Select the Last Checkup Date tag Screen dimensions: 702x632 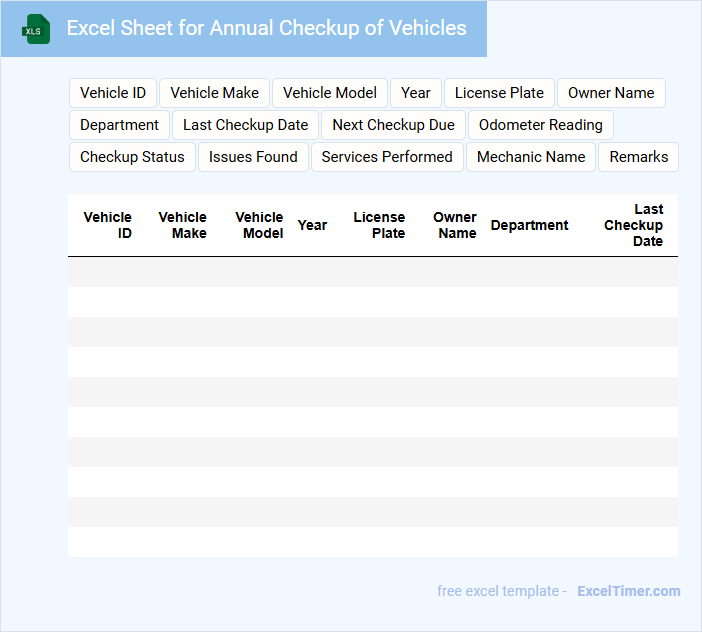(245, 125)
